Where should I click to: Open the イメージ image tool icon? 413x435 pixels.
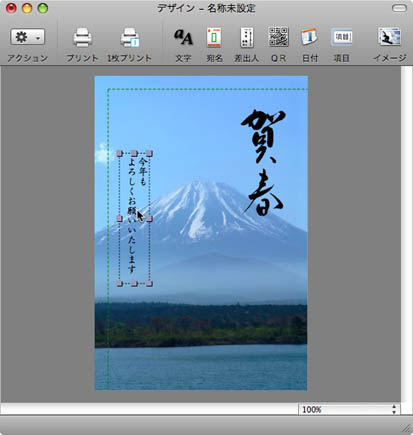[389, 37]
